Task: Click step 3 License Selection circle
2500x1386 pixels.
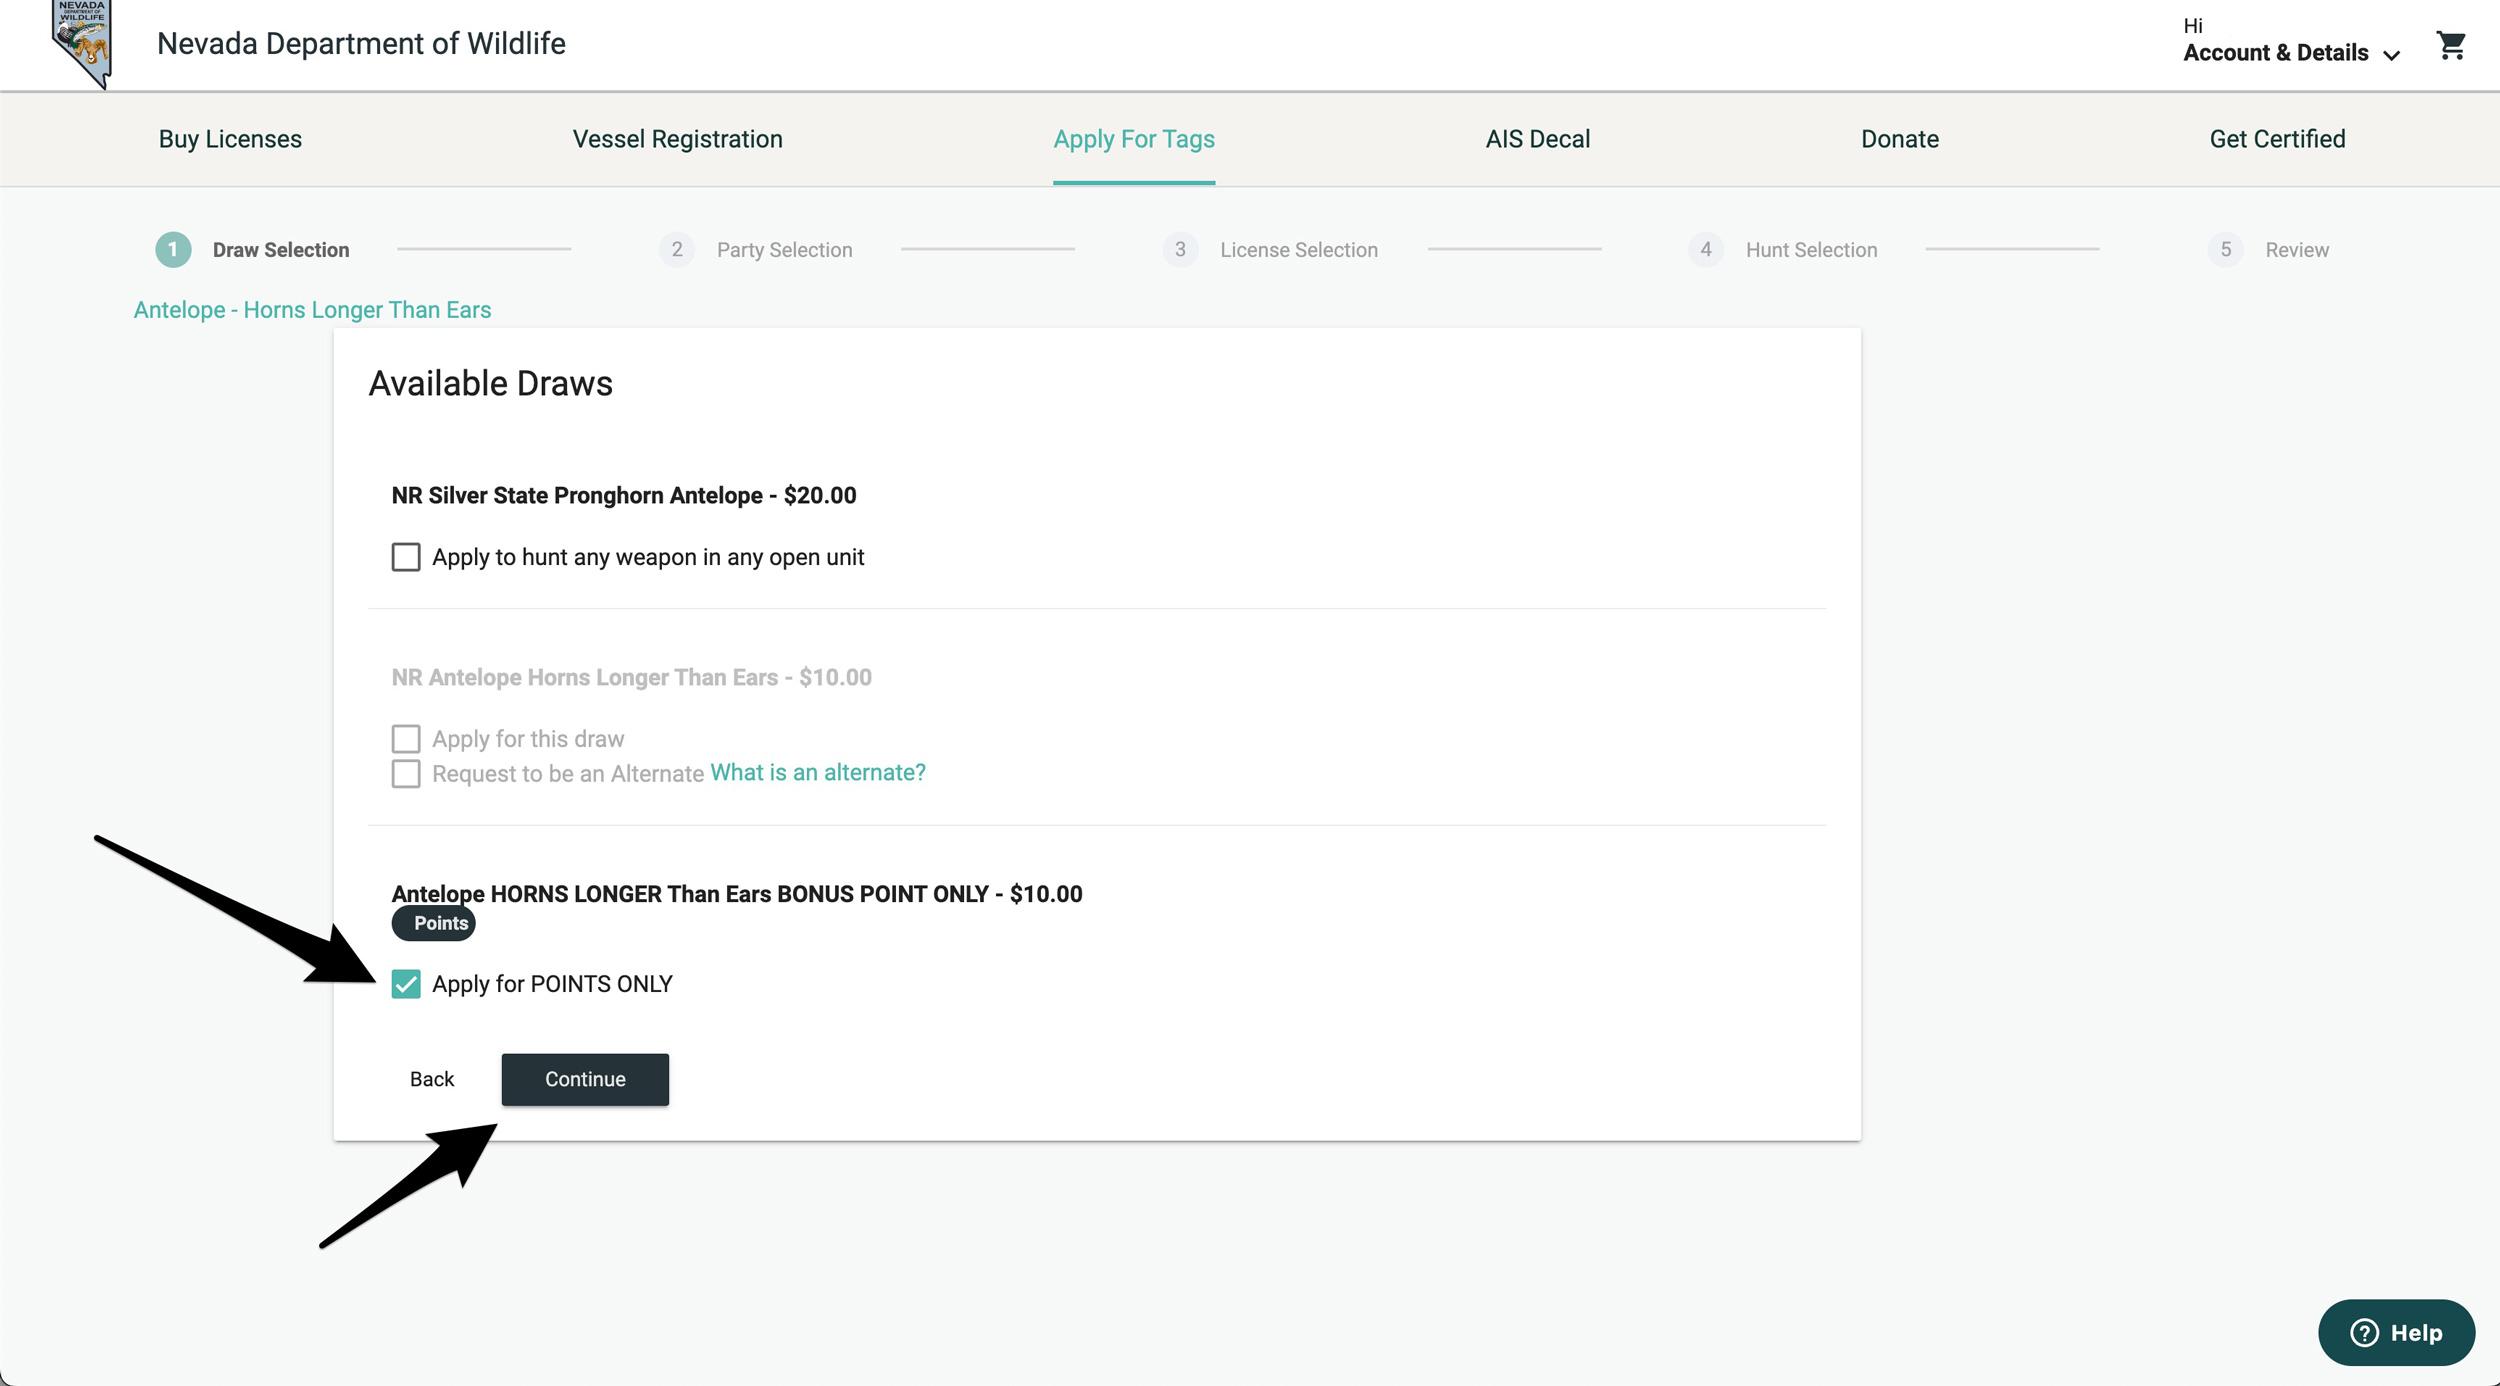Action: coord(1180,249)
